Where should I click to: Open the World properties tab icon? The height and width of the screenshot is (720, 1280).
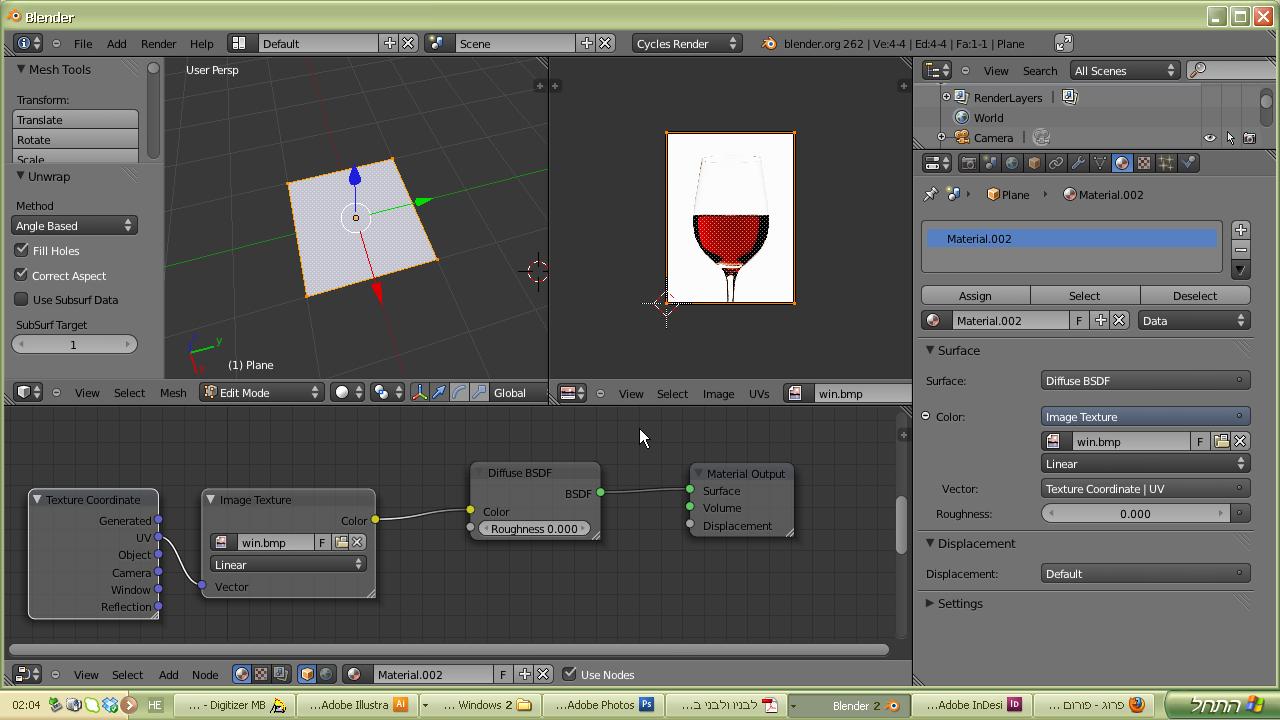pyautogui.click(x=1012, y=163)
